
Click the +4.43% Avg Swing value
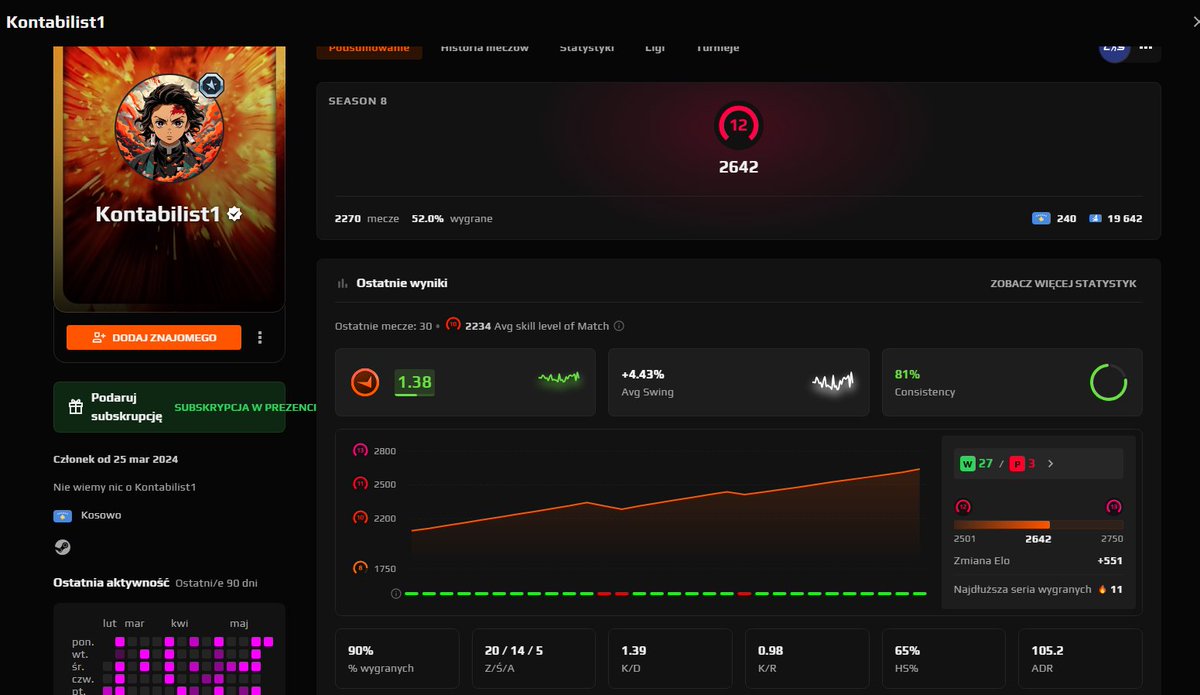pos(643,373)
